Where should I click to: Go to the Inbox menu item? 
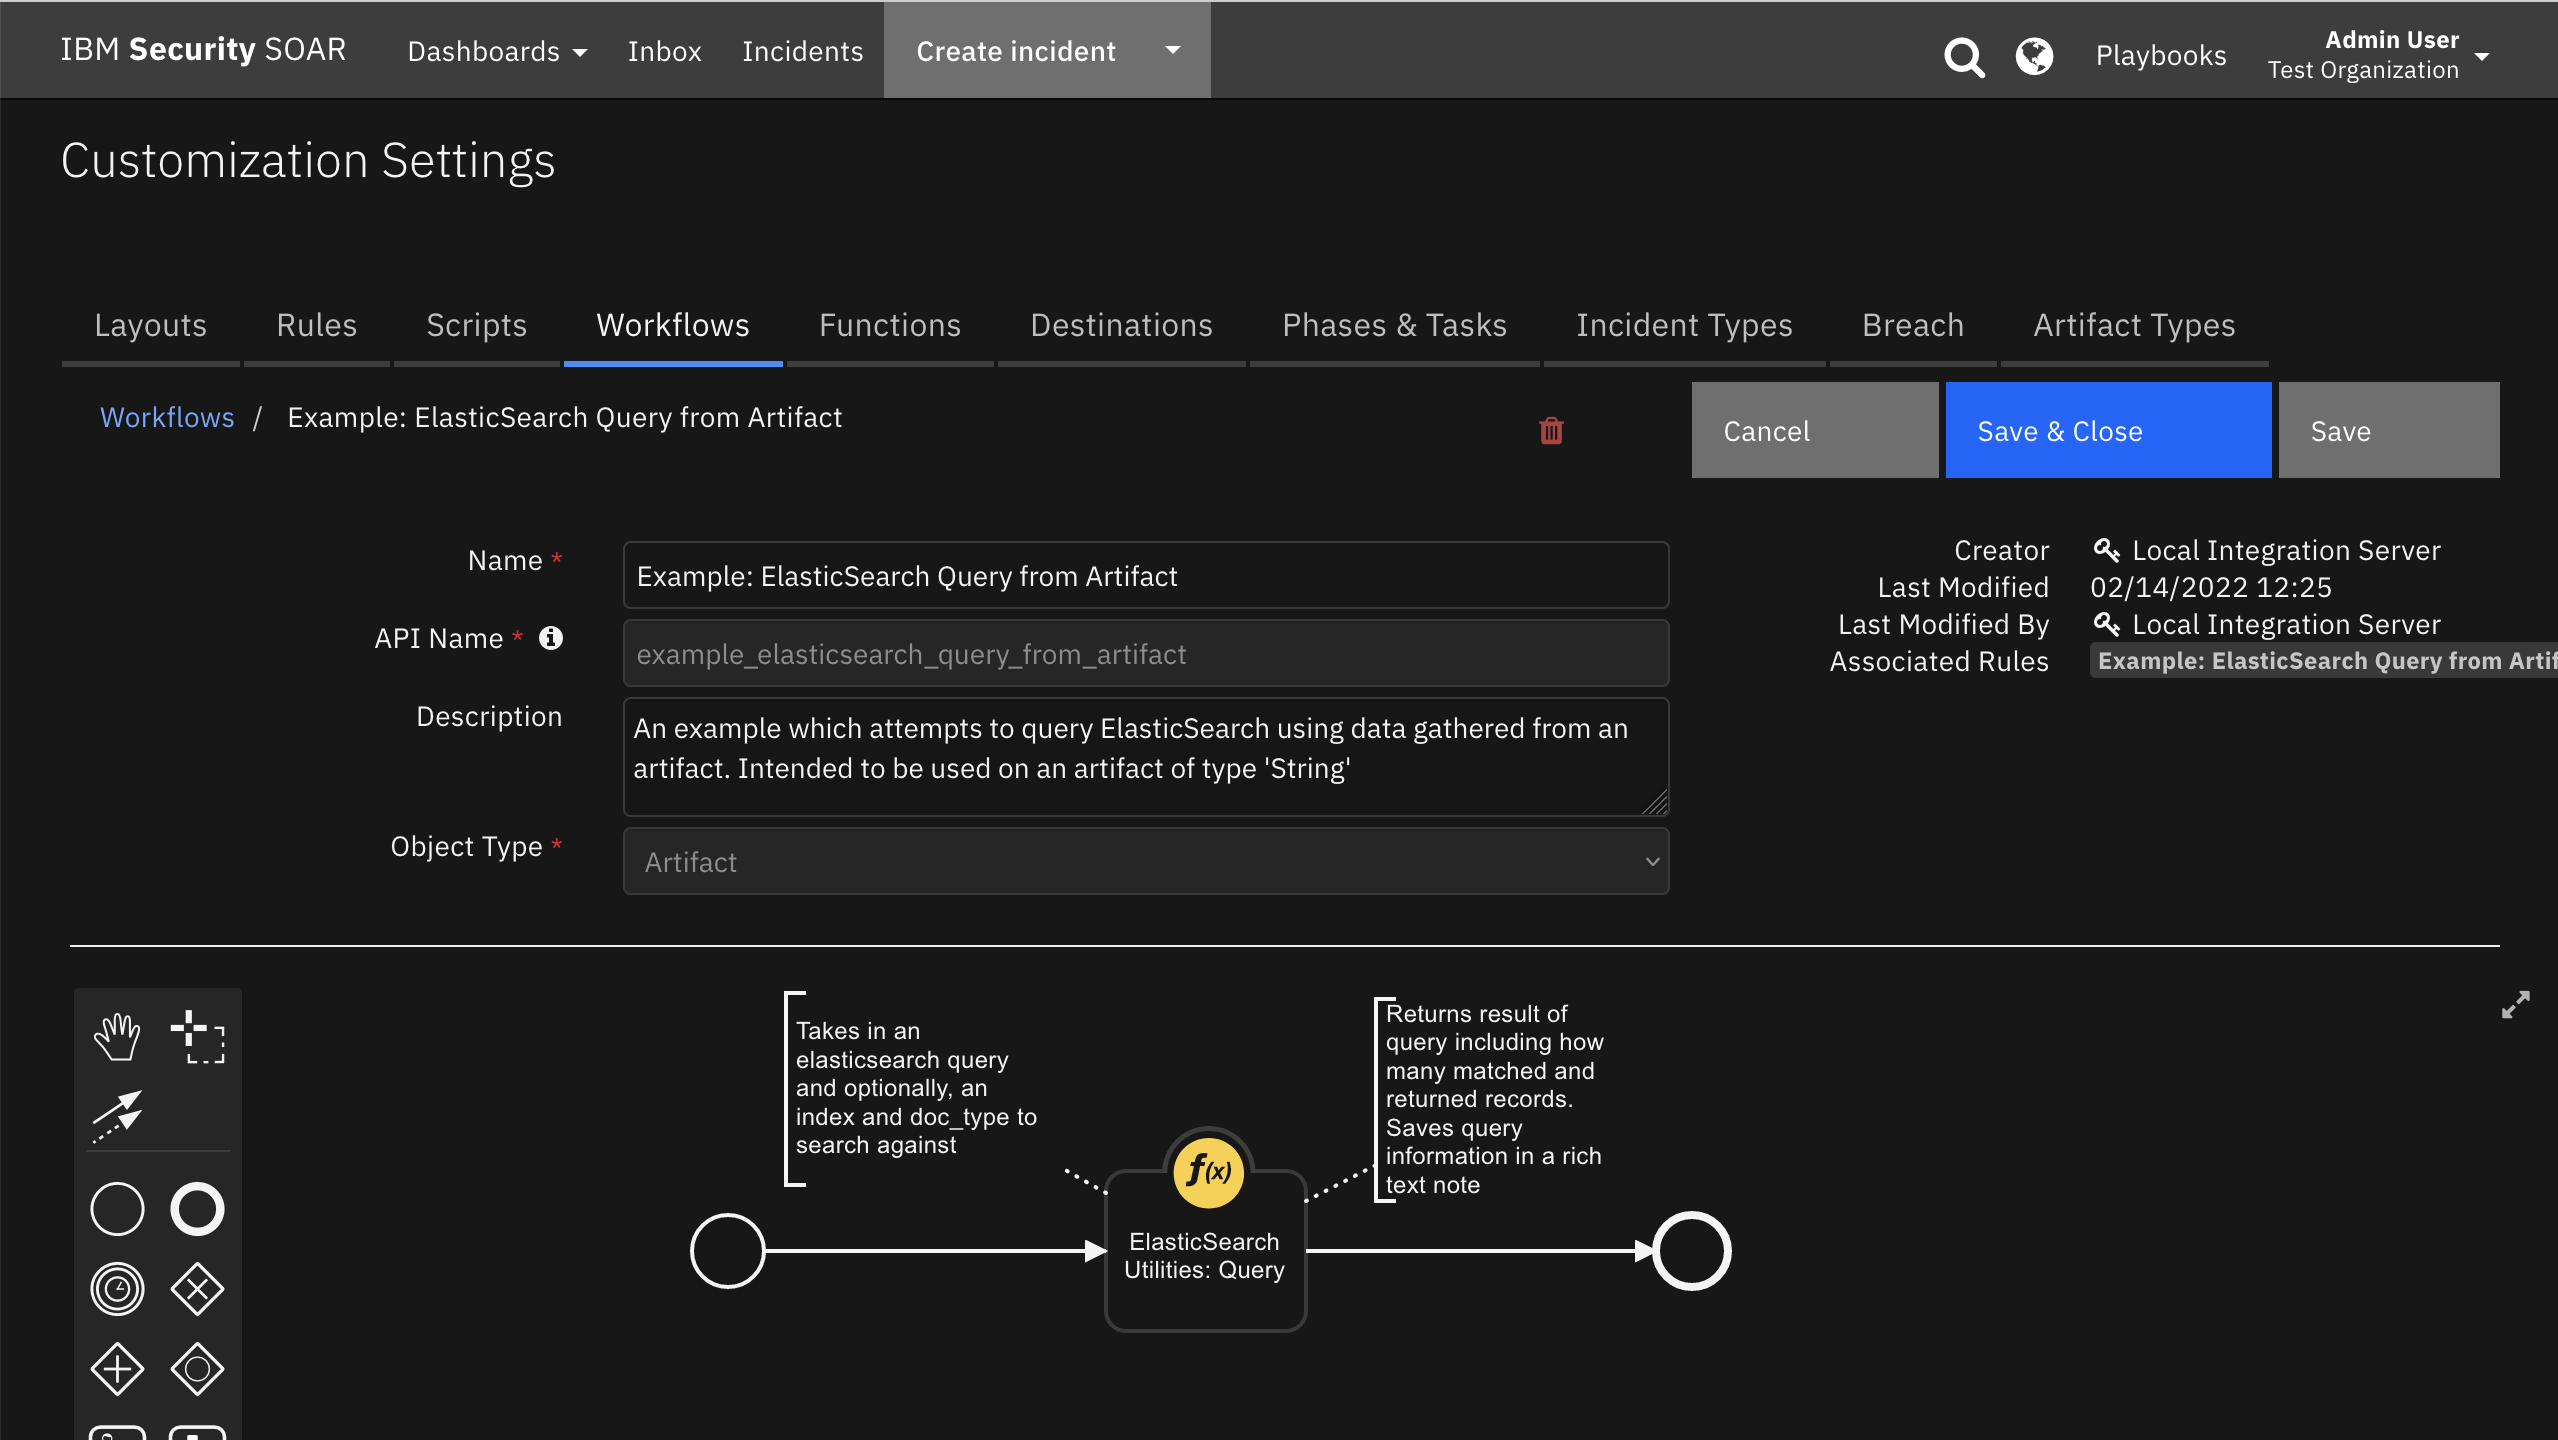664,51
